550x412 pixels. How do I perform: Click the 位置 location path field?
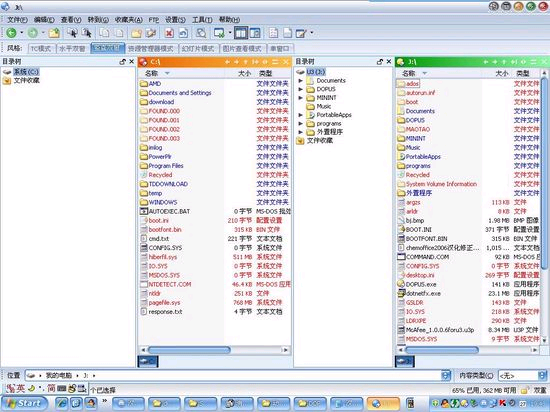tap(234, 376)
